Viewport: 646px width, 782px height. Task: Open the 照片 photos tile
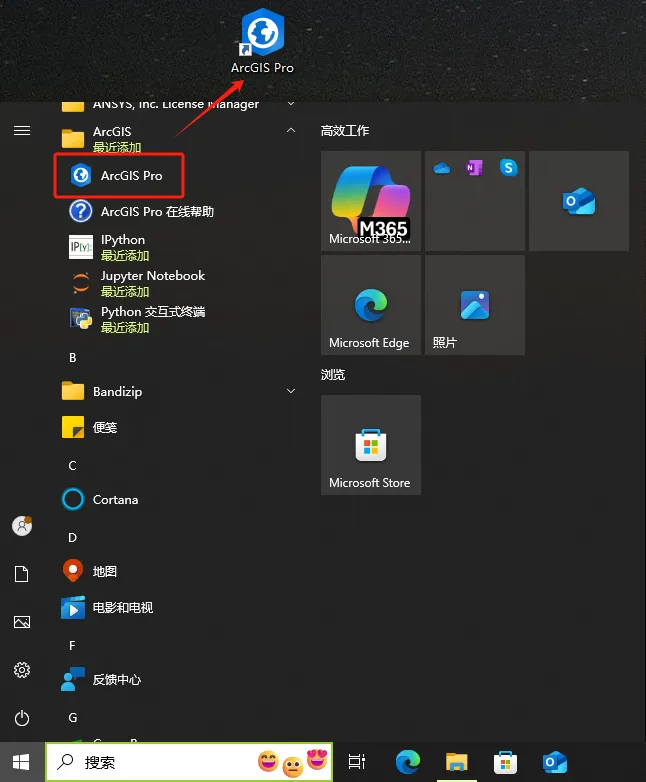[x=474, y=305]
